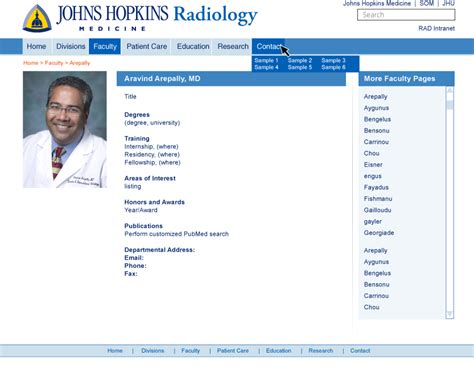Open engus faculty page
474x381 pixels.
(372, 176)
